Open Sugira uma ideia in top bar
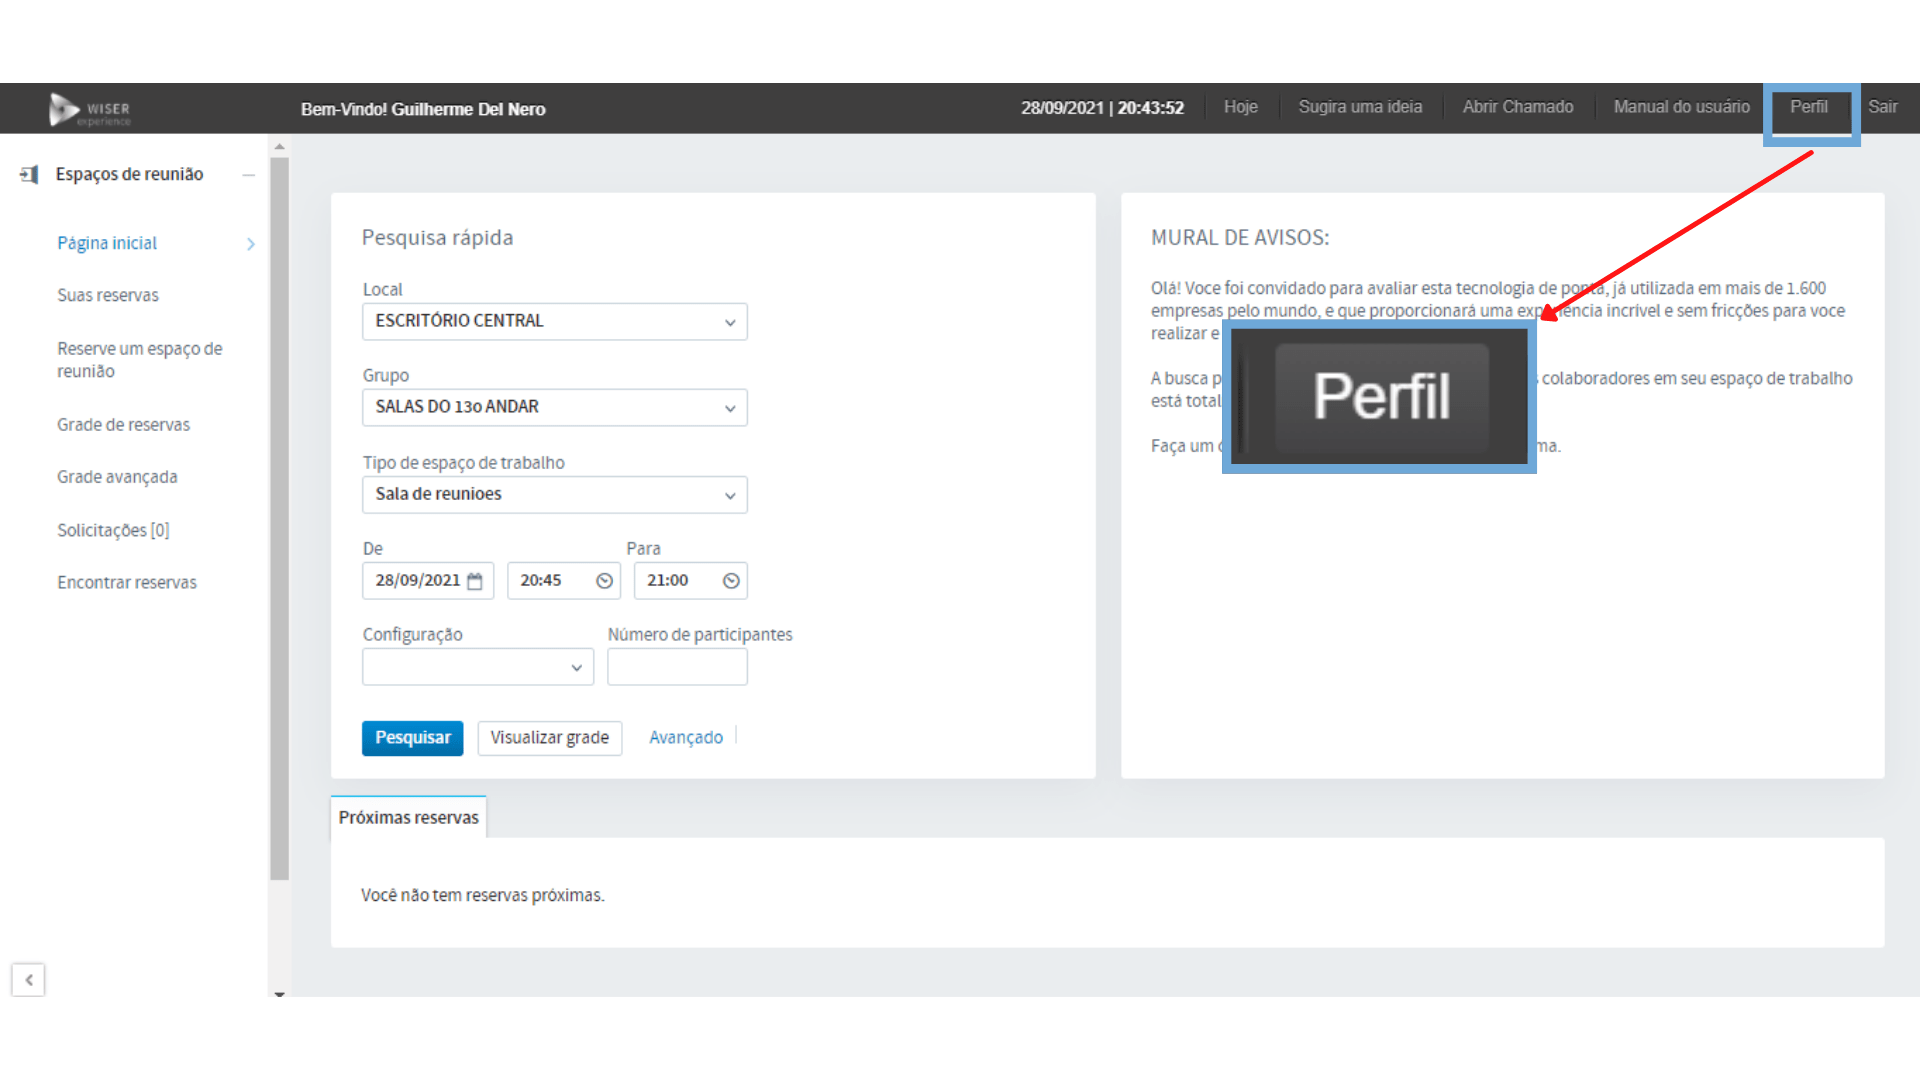This screenshot has height=1080, width=1920. pyautogui.click(x=1360, y=107)
